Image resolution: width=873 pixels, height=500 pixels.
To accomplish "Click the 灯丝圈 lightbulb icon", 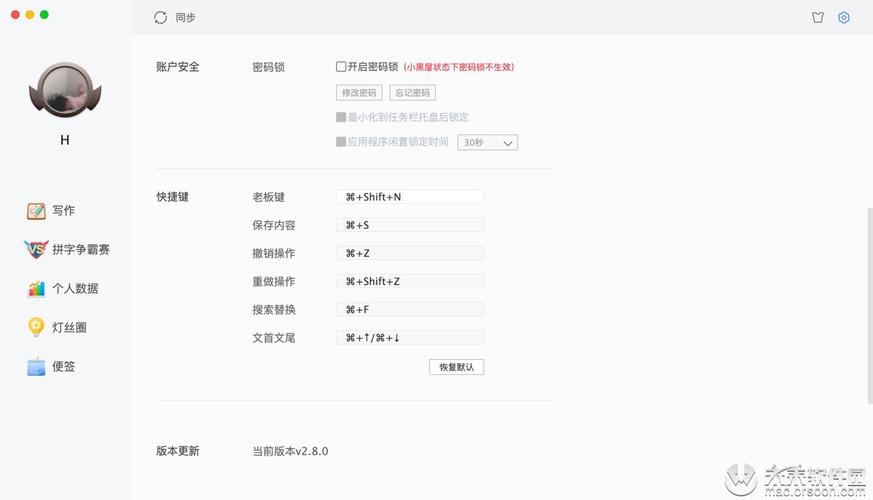I will 36,327.
